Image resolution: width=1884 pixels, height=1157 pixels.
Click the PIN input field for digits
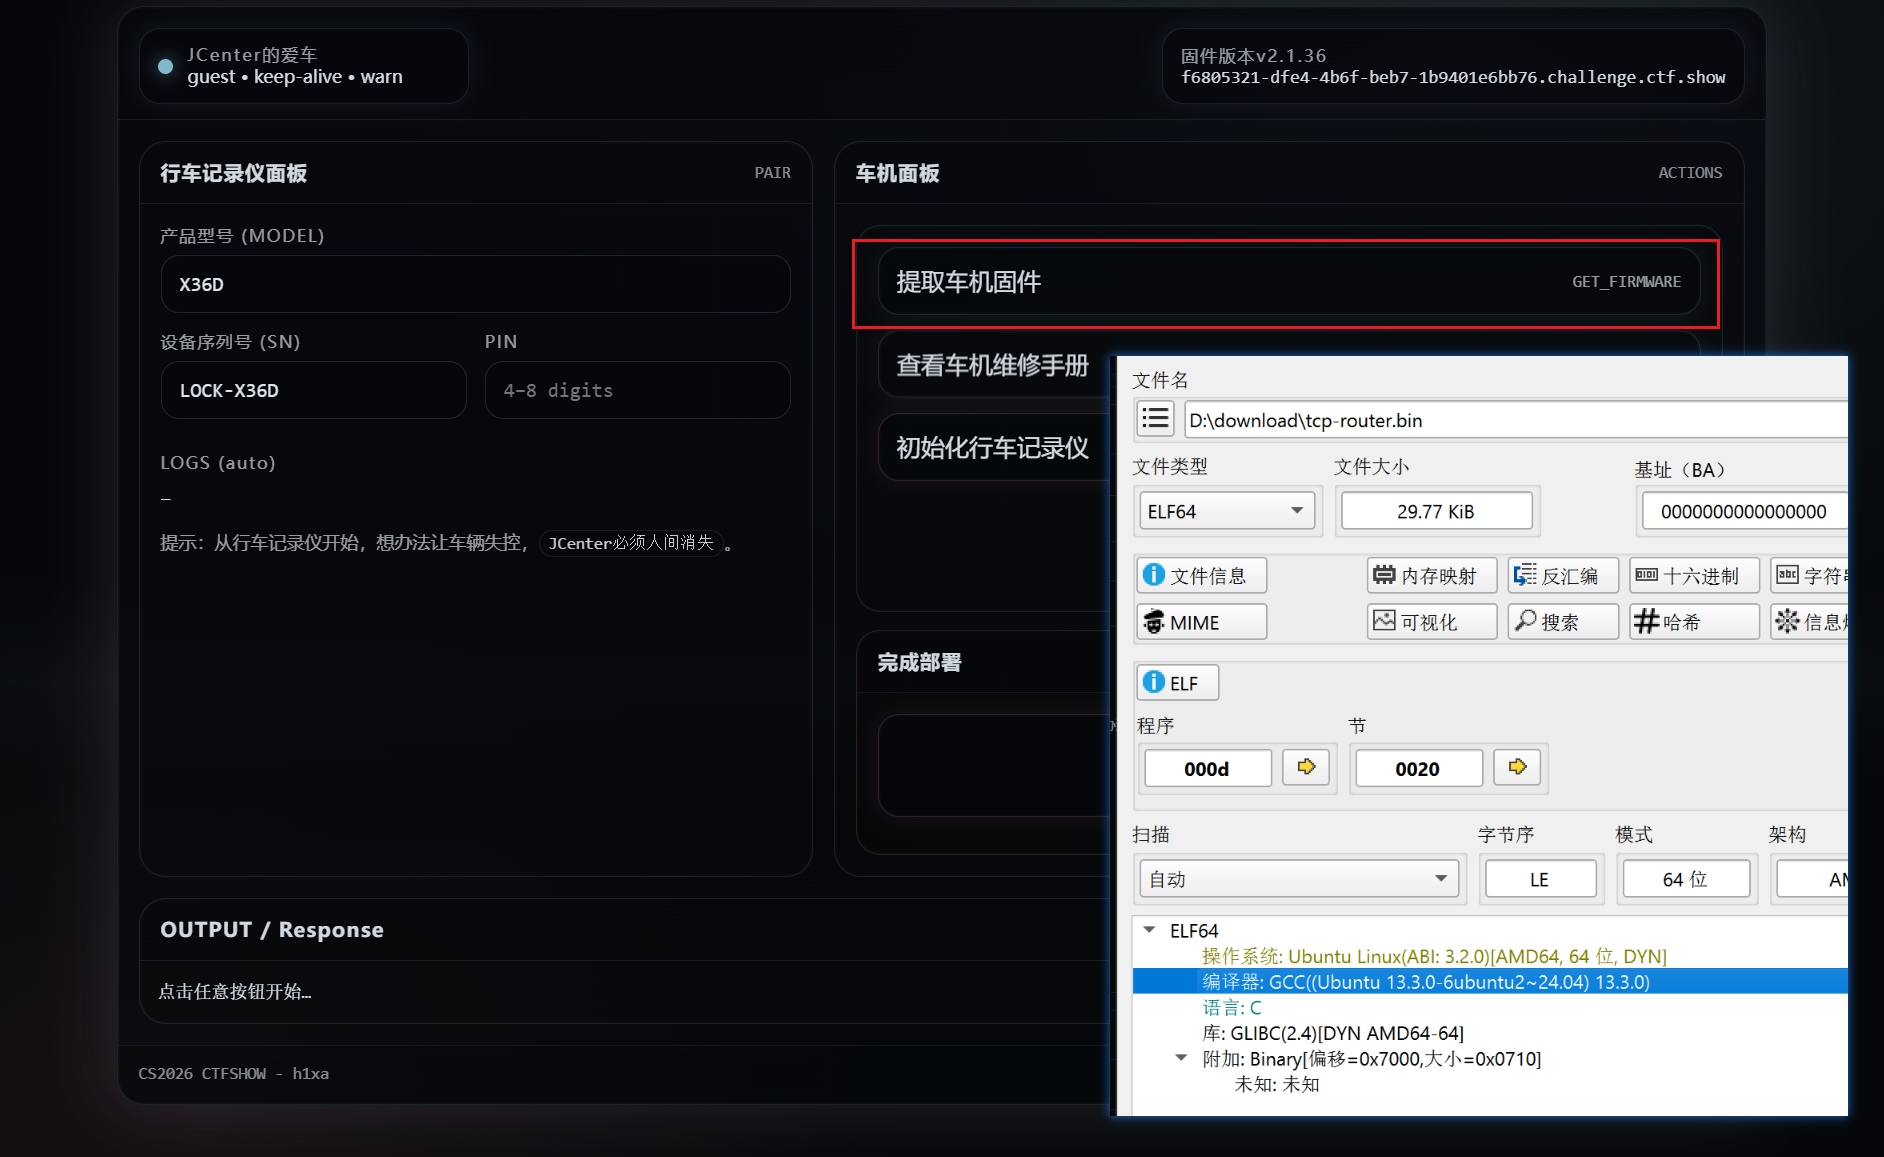coord(637,390)
